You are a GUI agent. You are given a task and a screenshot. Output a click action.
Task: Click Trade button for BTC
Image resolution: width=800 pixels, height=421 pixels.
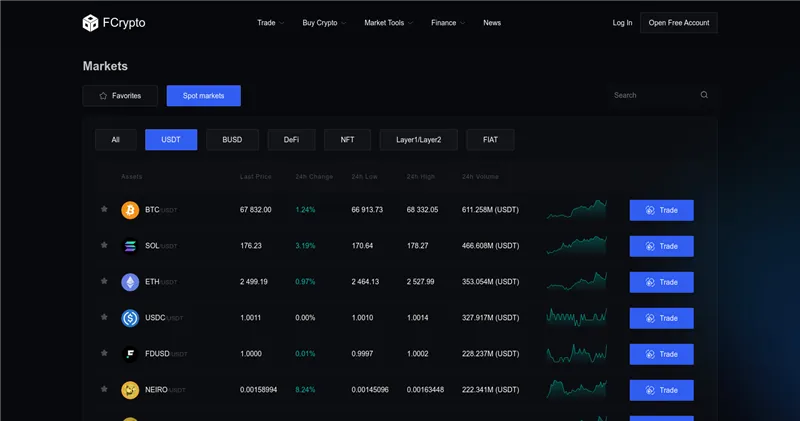point(661,210)
